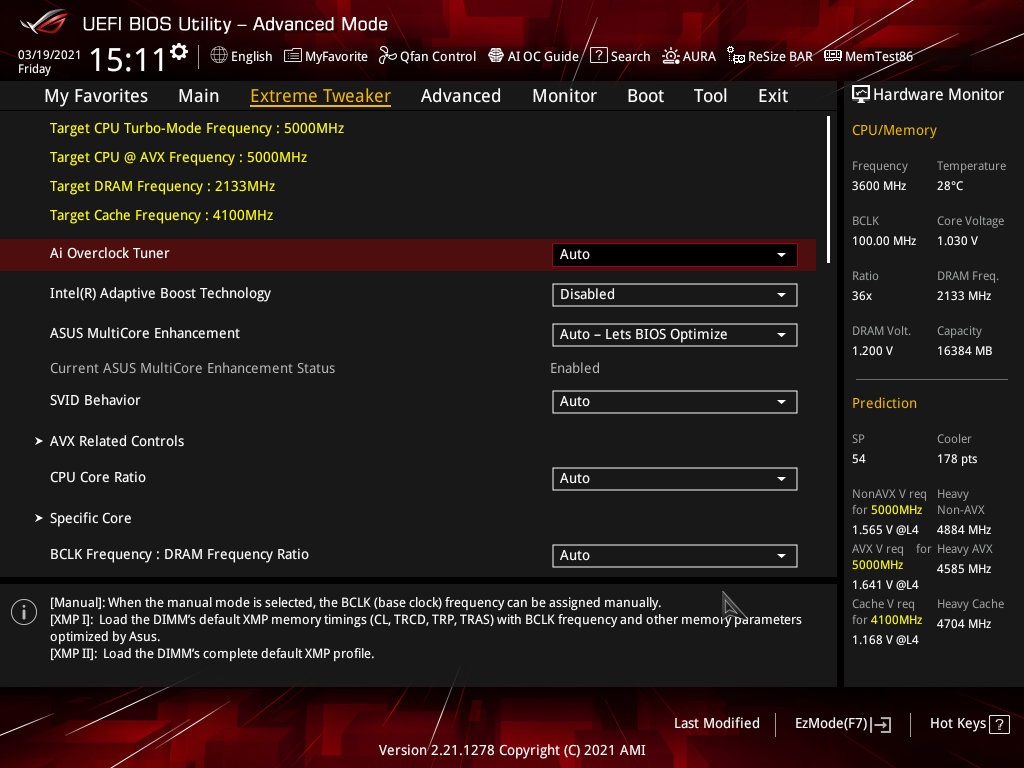
Task: Launch AI OC Guide icon
Action: point(496,56)
